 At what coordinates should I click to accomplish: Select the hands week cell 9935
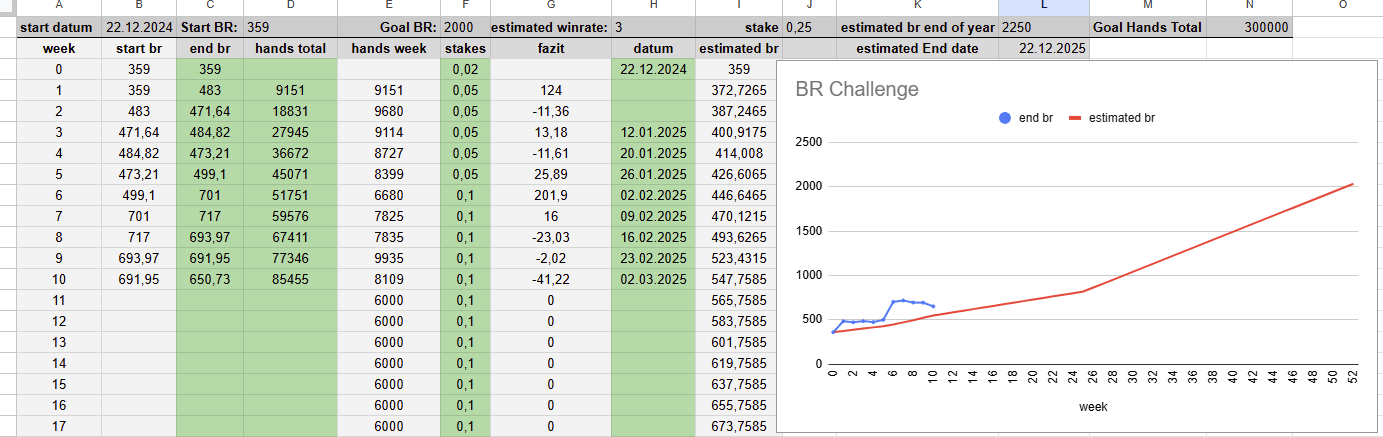389,258
